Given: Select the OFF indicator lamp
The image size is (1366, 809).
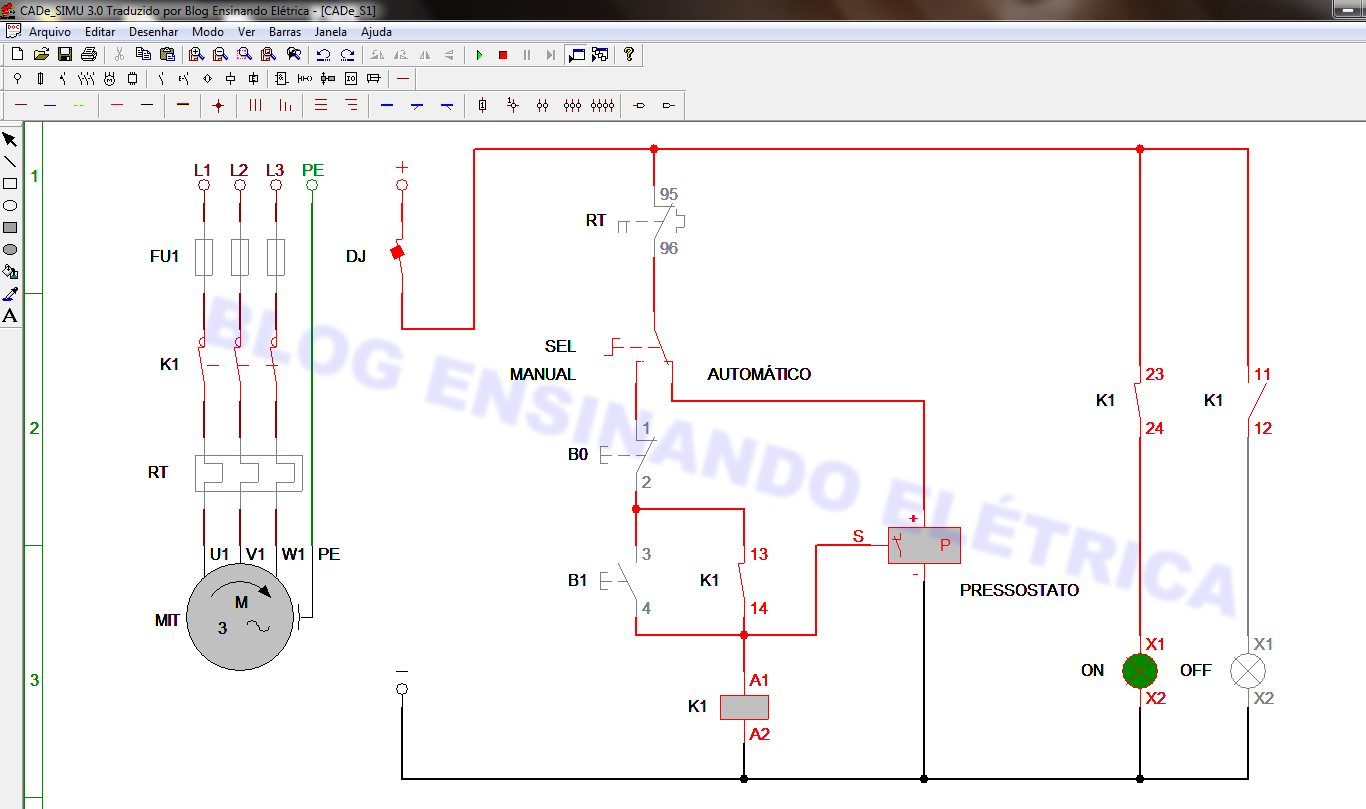Looking at the screenshot, I should click(1247, 670).
